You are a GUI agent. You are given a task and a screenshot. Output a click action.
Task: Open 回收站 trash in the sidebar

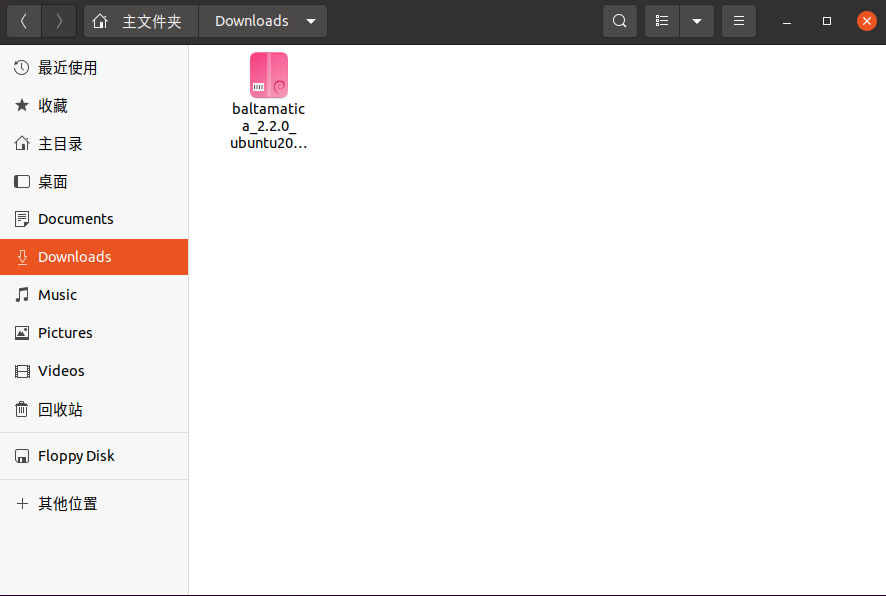[94, 409]
